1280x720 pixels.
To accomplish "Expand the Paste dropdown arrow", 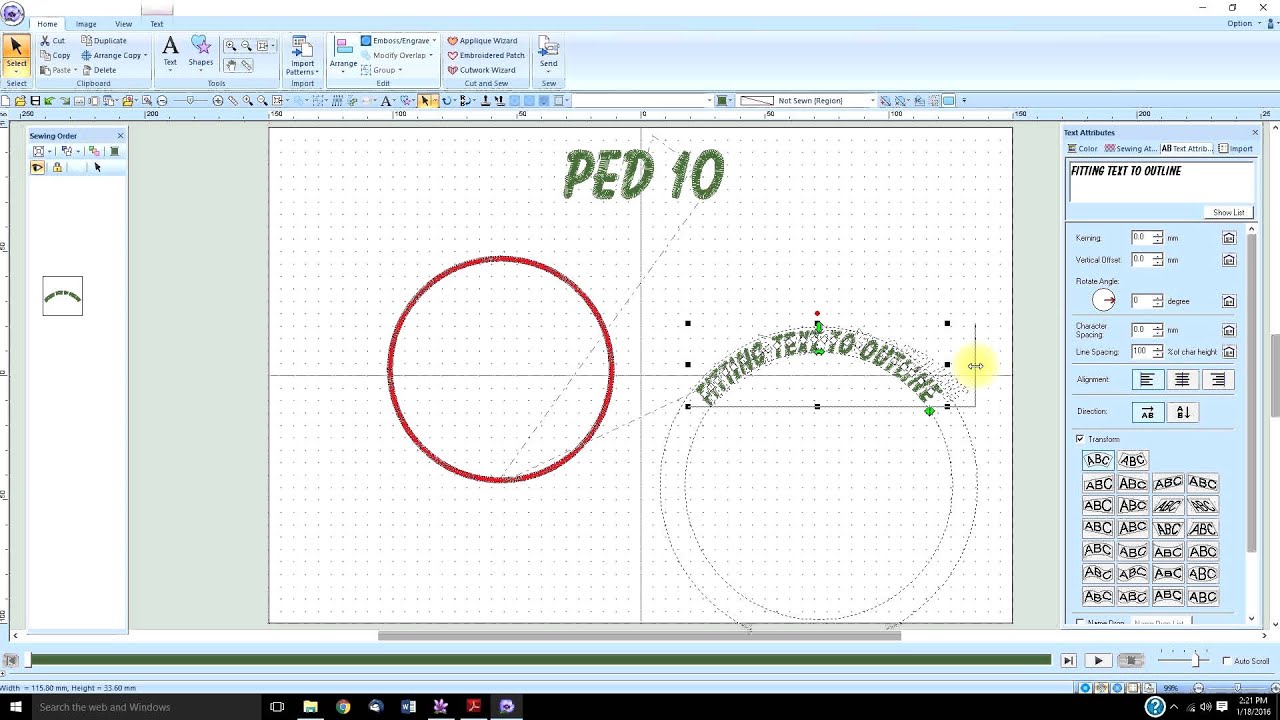I will pyautogui.click(x=76, y=70).
